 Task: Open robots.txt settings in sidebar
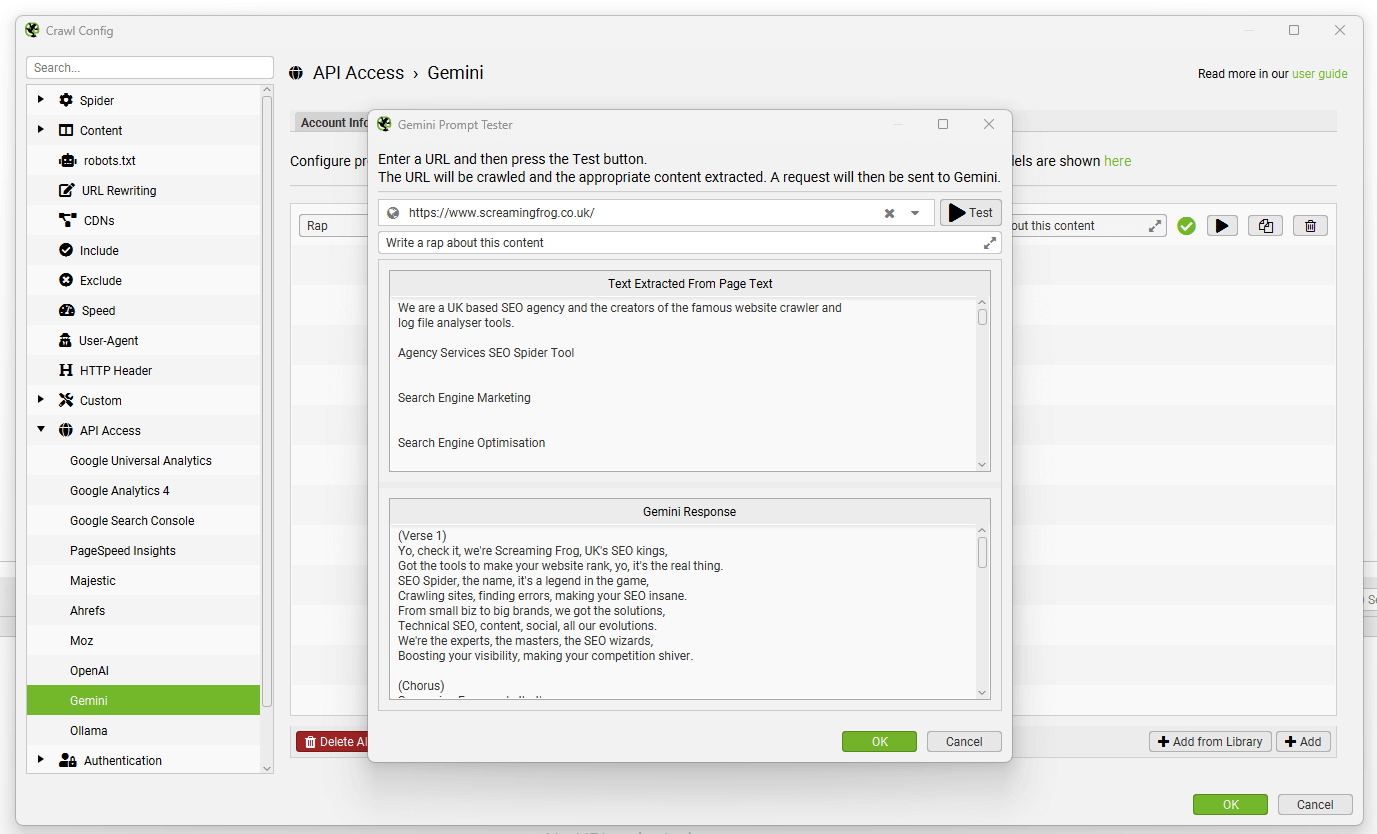point(109,161)
